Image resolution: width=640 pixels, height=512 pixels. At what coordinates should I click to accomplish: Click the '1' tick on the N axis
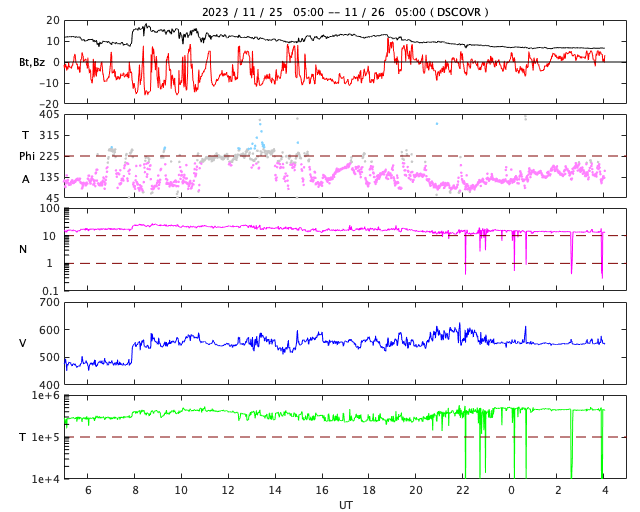[50, 263]
